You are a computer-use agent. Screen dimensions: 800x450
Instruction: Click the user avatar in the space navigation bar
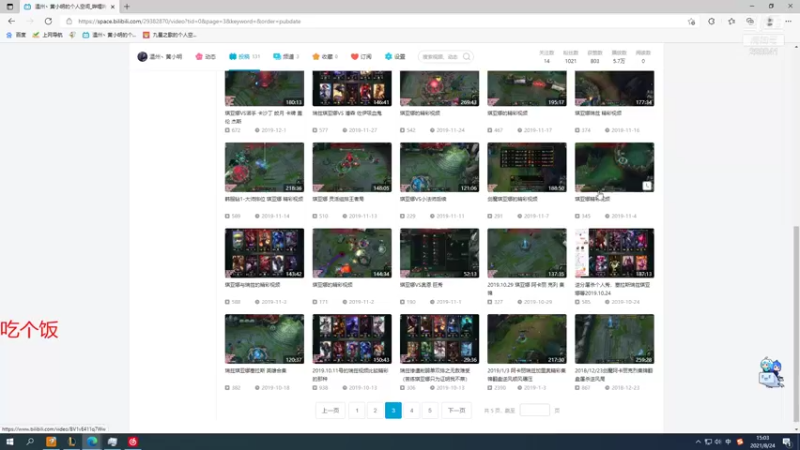point(142,57)
